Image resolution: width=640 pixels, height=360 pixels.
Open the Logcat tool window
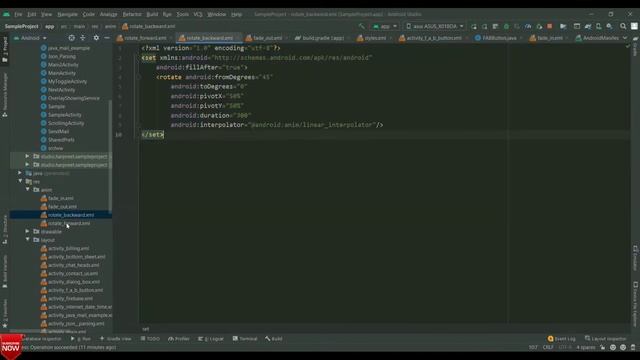[211, 339]
